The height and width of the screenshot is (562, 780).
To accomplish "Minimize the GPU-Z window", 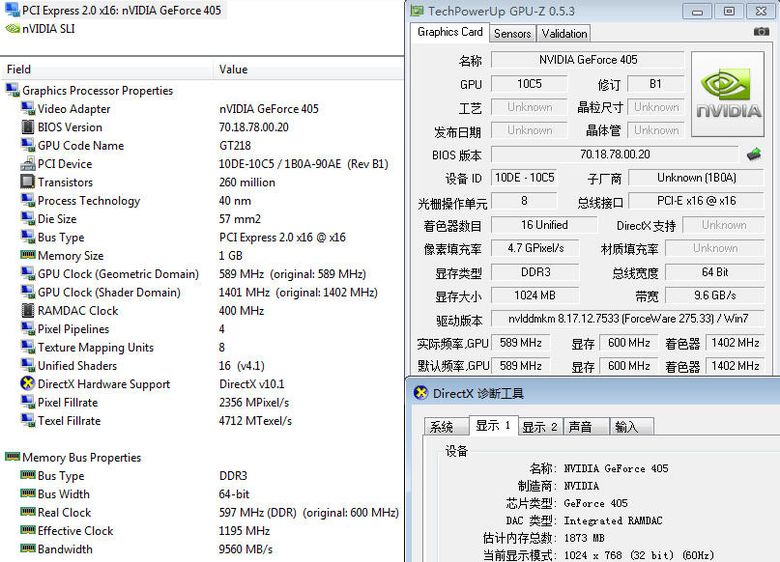I will pyautogui.click(x=697, y=11).
